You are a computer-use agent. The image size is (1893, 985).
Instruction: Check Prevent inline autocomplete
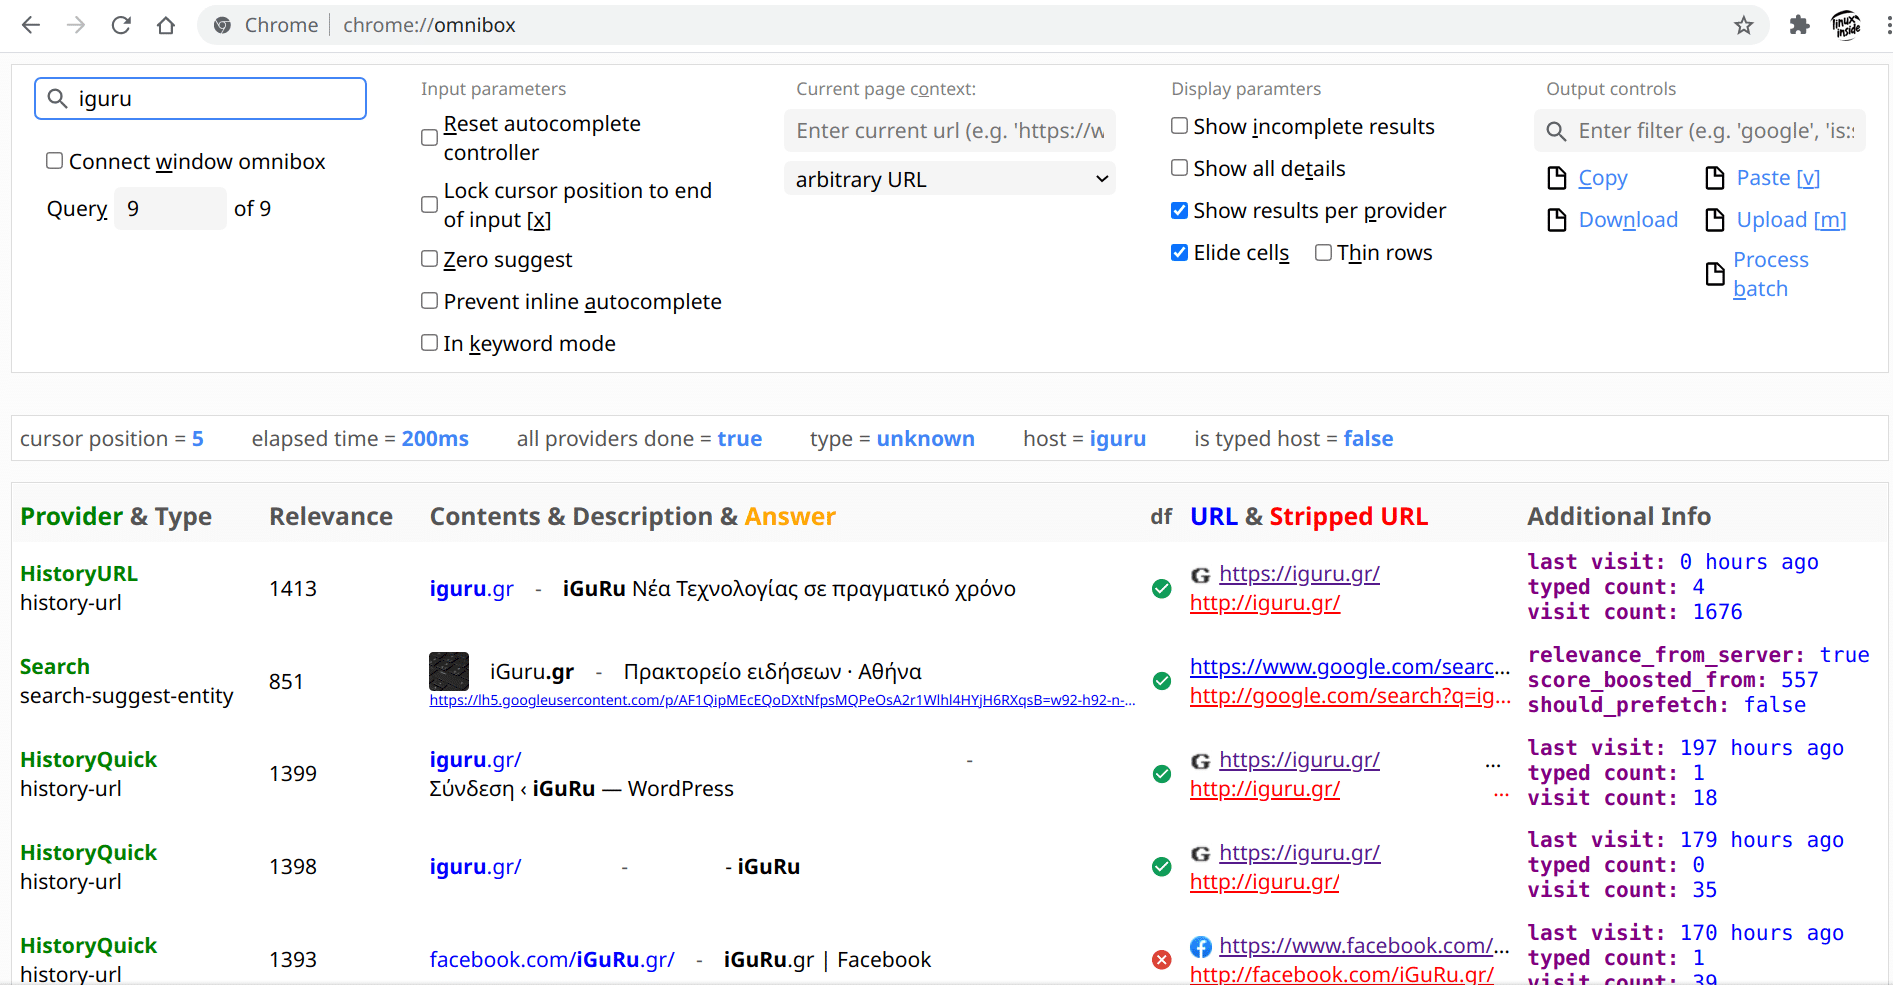430,301
